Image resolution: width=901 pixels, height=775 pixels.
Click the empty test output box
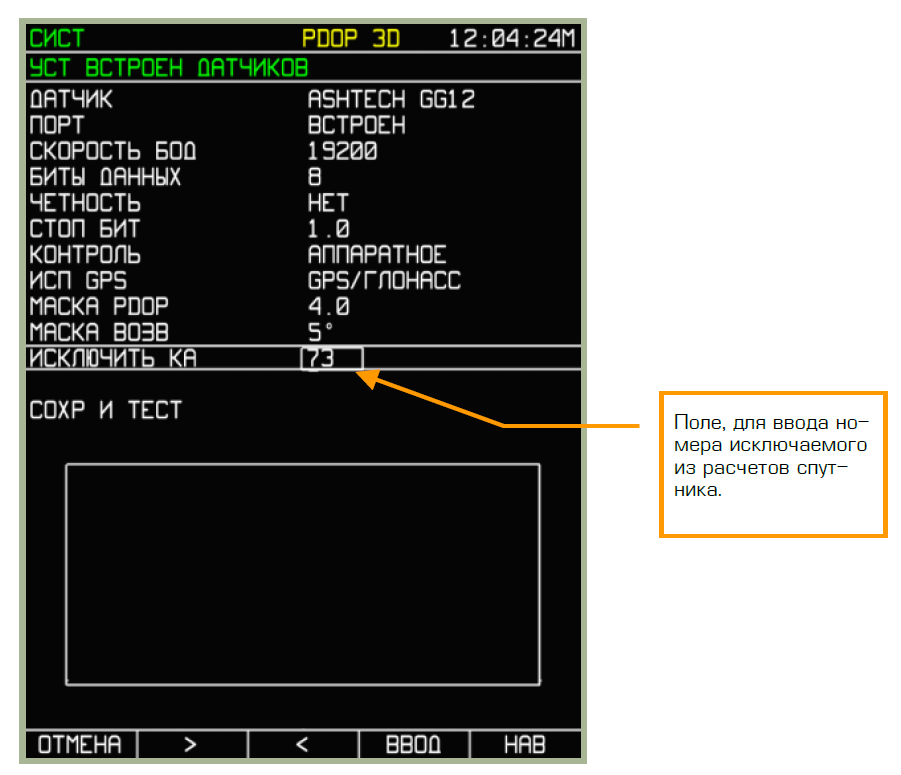[303, 575]
